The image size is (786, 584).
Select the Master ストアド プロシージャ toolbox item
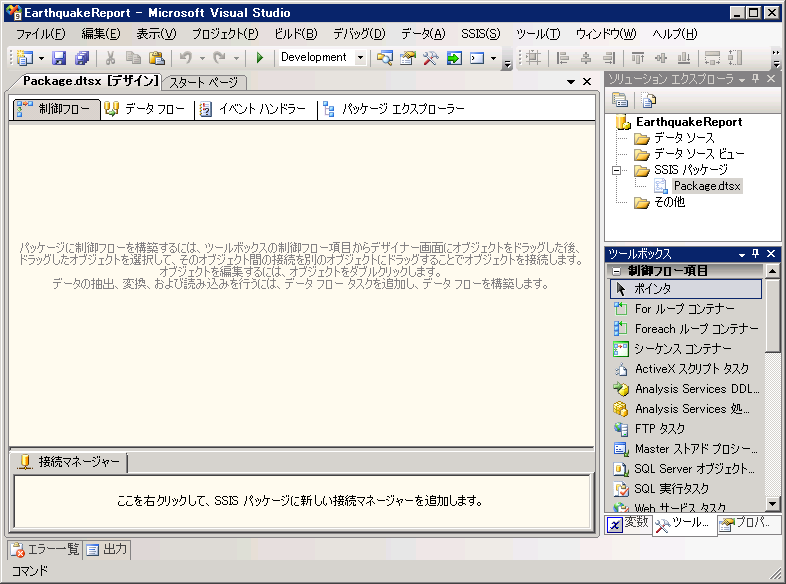pyautogui.click(x=686, y=449)
